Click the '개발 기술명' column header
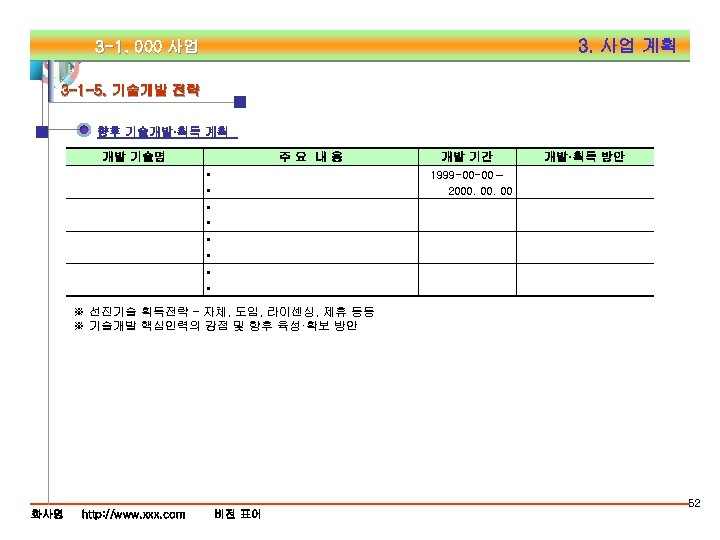 pos(134,157)
